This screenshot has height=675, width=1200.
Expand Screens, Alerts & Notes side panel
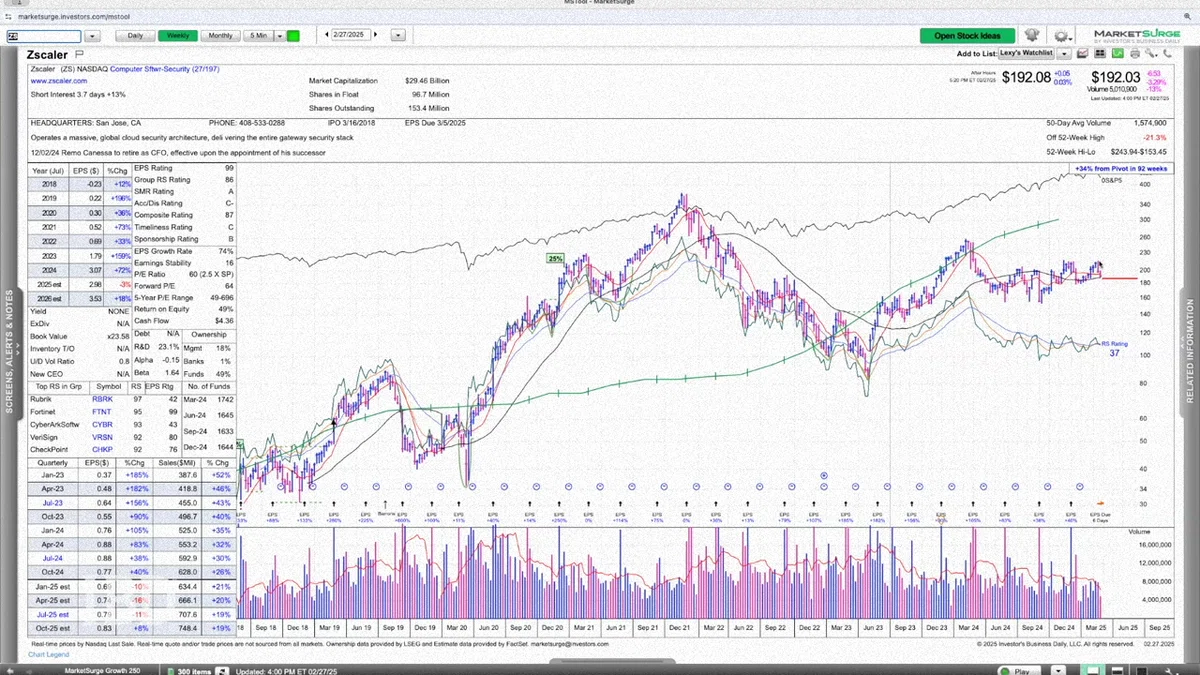point(11,353)
